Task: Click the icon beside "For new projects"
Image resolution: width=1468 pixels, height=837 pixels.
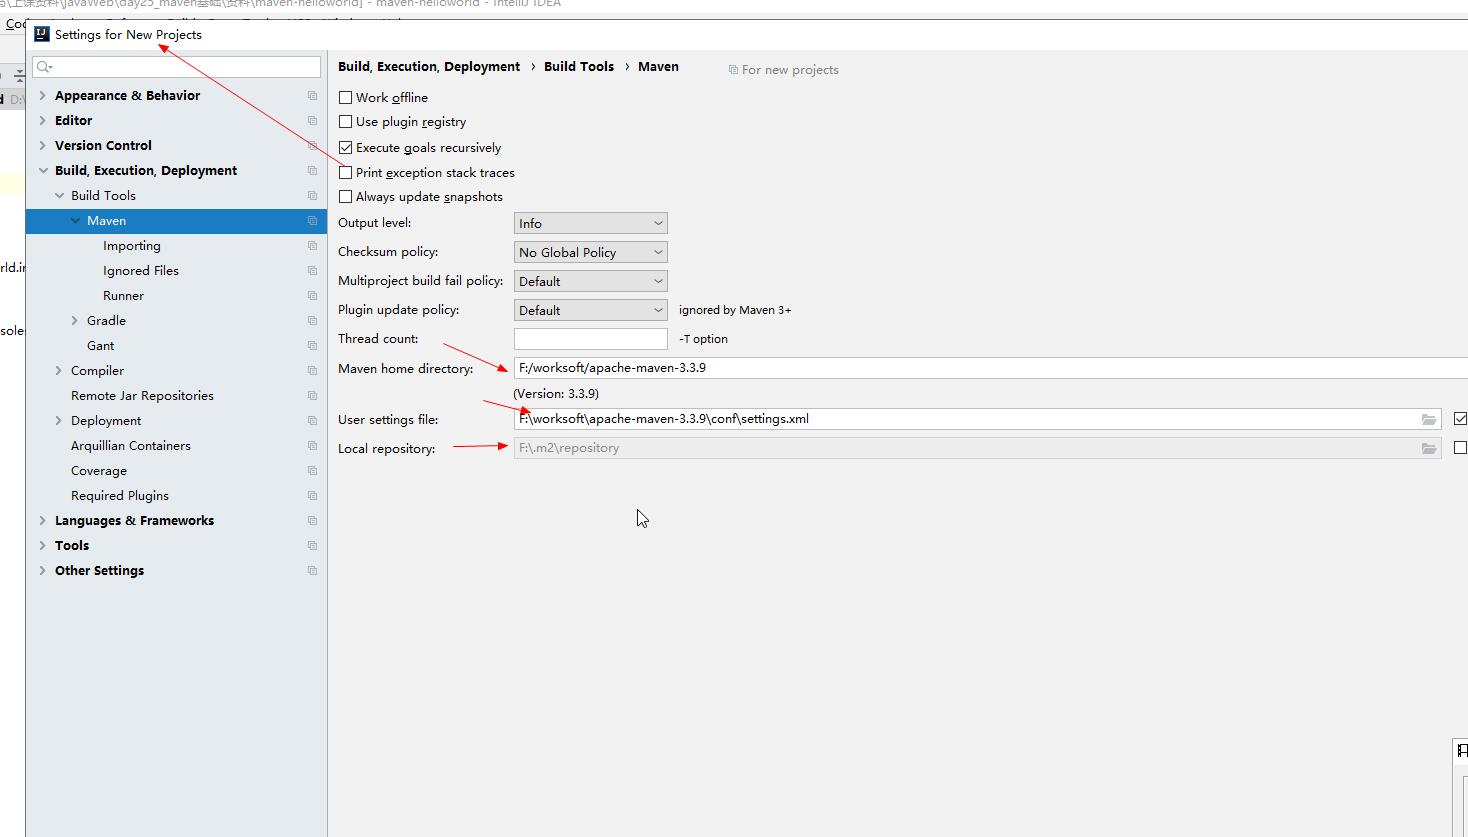Action: (x=733, y=70)
